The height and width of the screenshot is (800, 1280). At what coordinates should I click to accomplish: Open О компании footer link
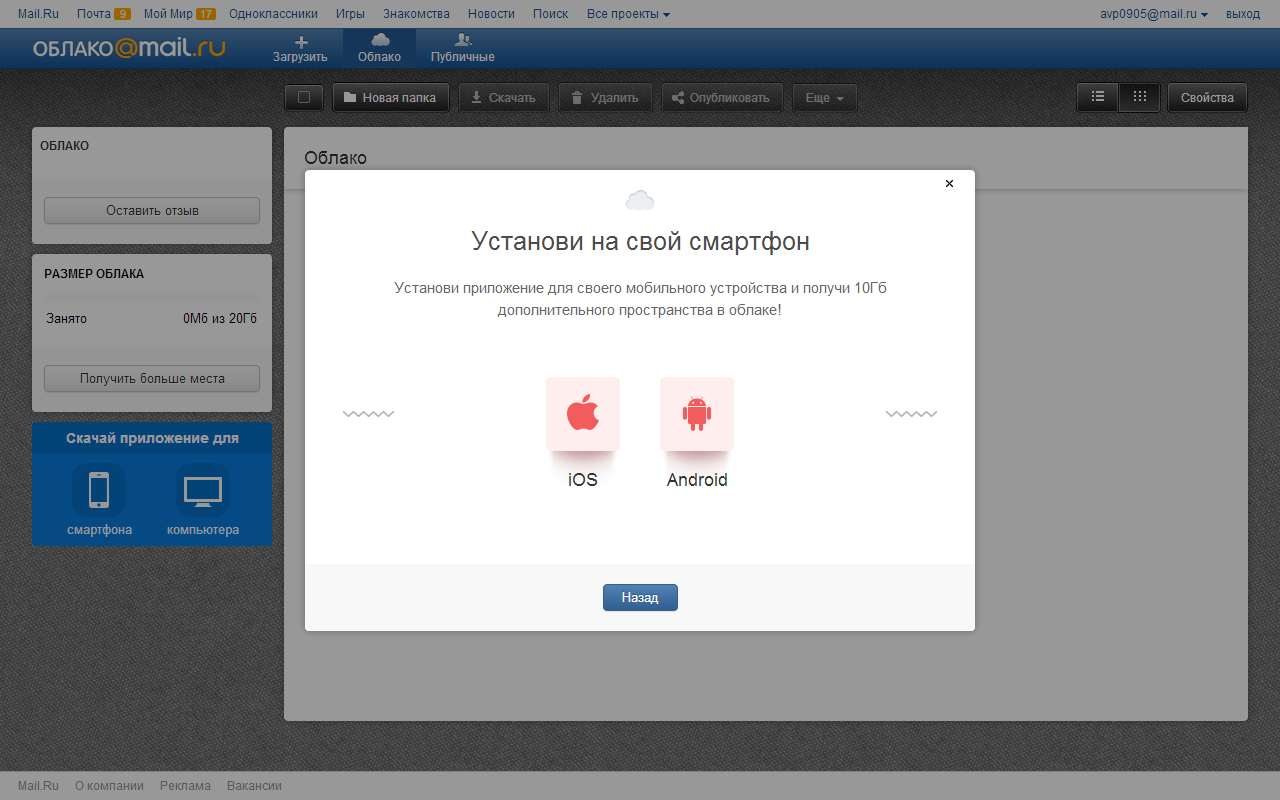click(109, 786)
